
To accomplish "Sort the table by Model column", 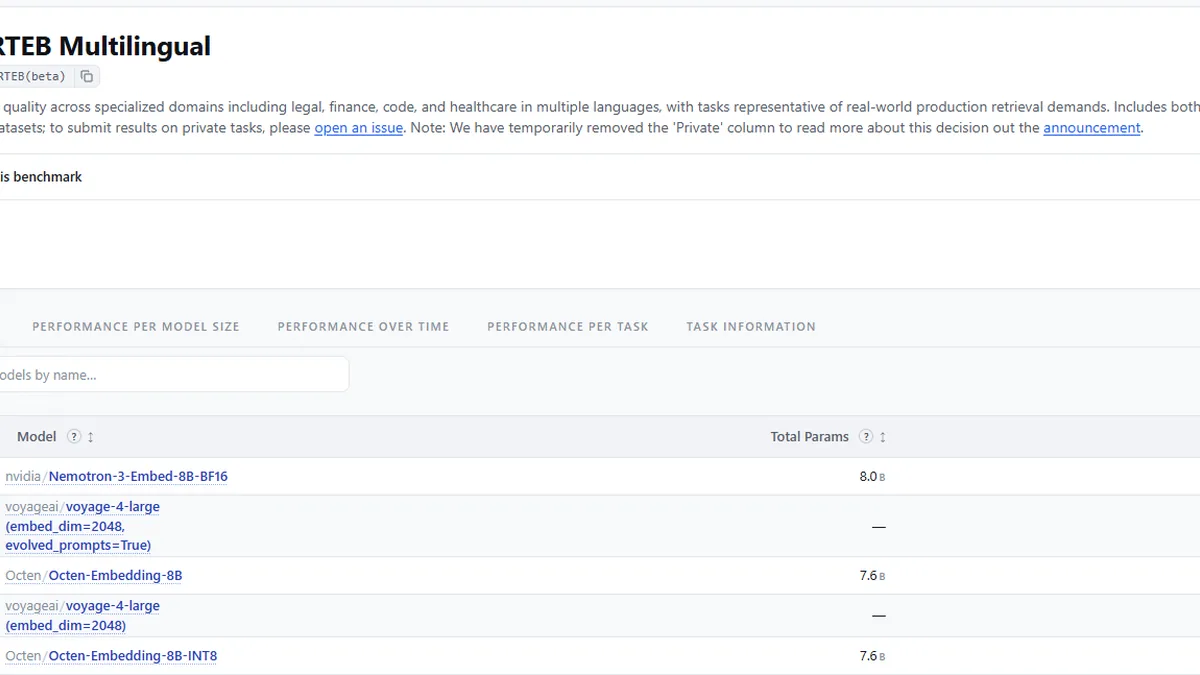I will tap(91, 437).
